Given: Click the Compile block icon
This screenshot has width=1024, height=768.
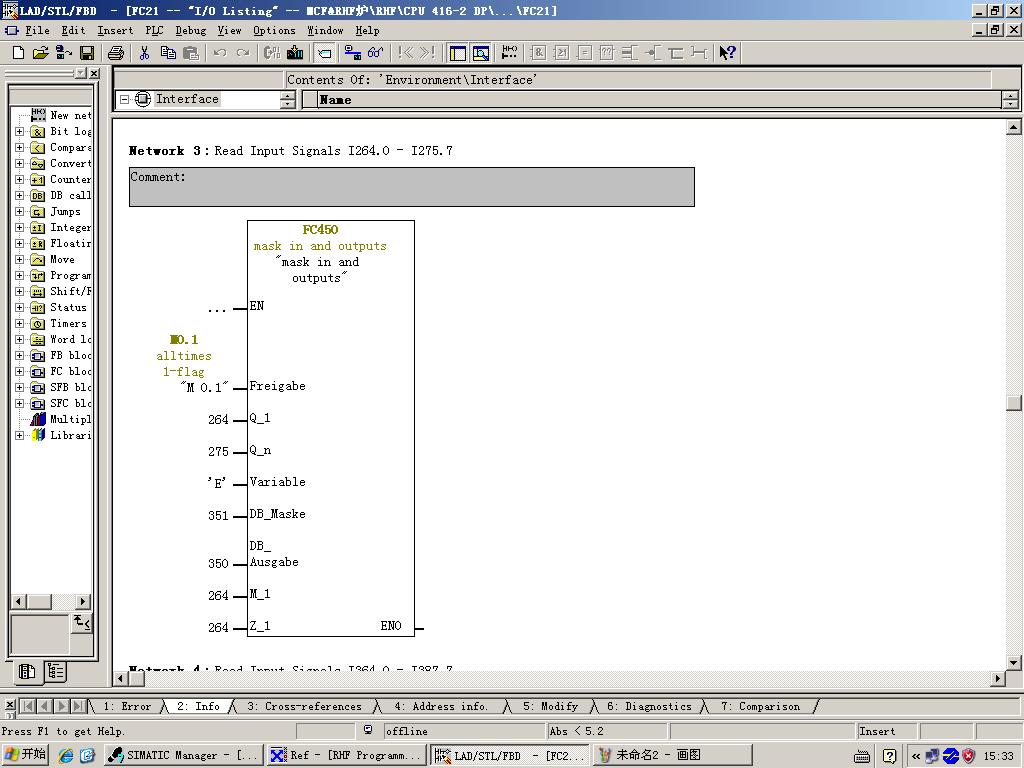Looking at the screenshot, I should pyautogui.click(x=272, y=53).
